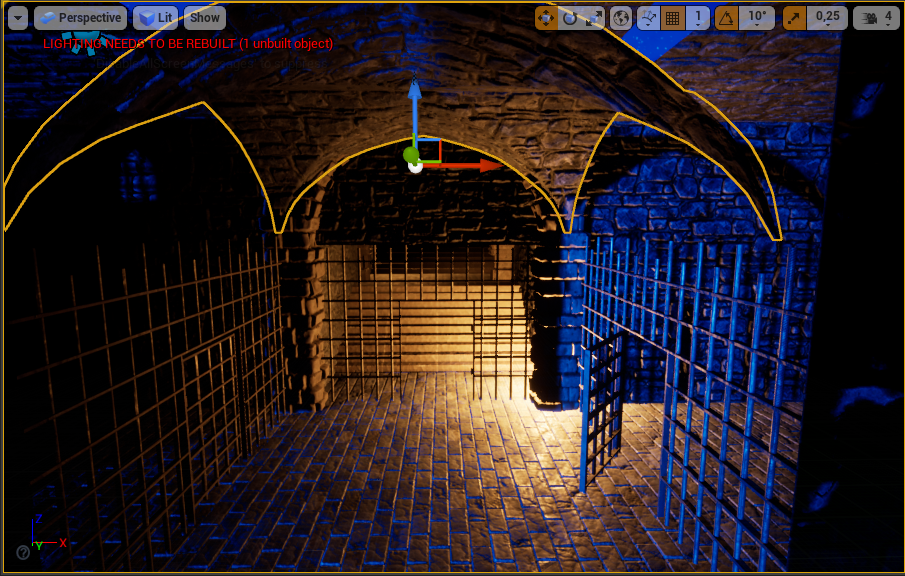This screenshot has height=576, width=905.
Task: Open the Perspective viewport type menu
Action: pos(80,18)
